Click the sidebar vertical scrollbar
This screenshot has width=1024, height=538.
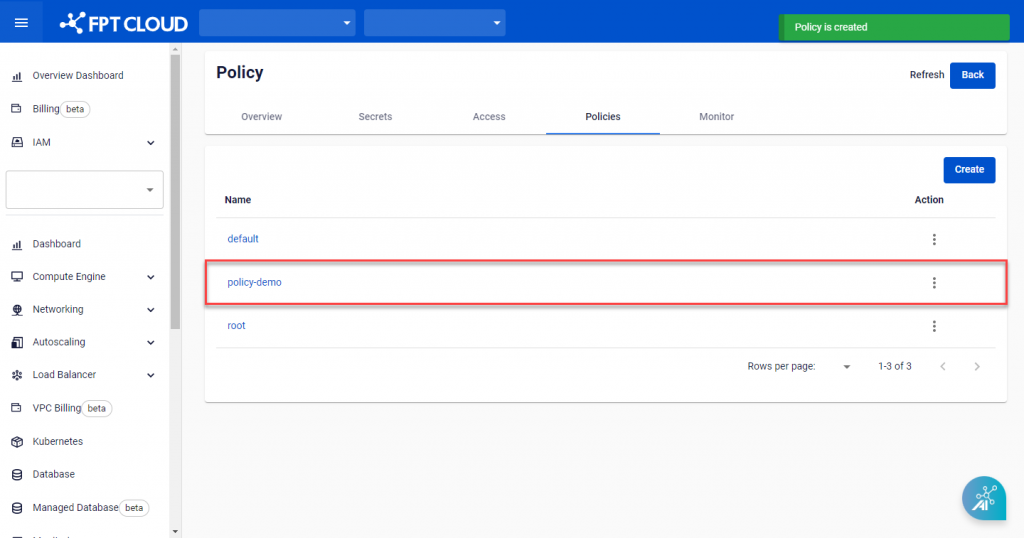(175, 190)
